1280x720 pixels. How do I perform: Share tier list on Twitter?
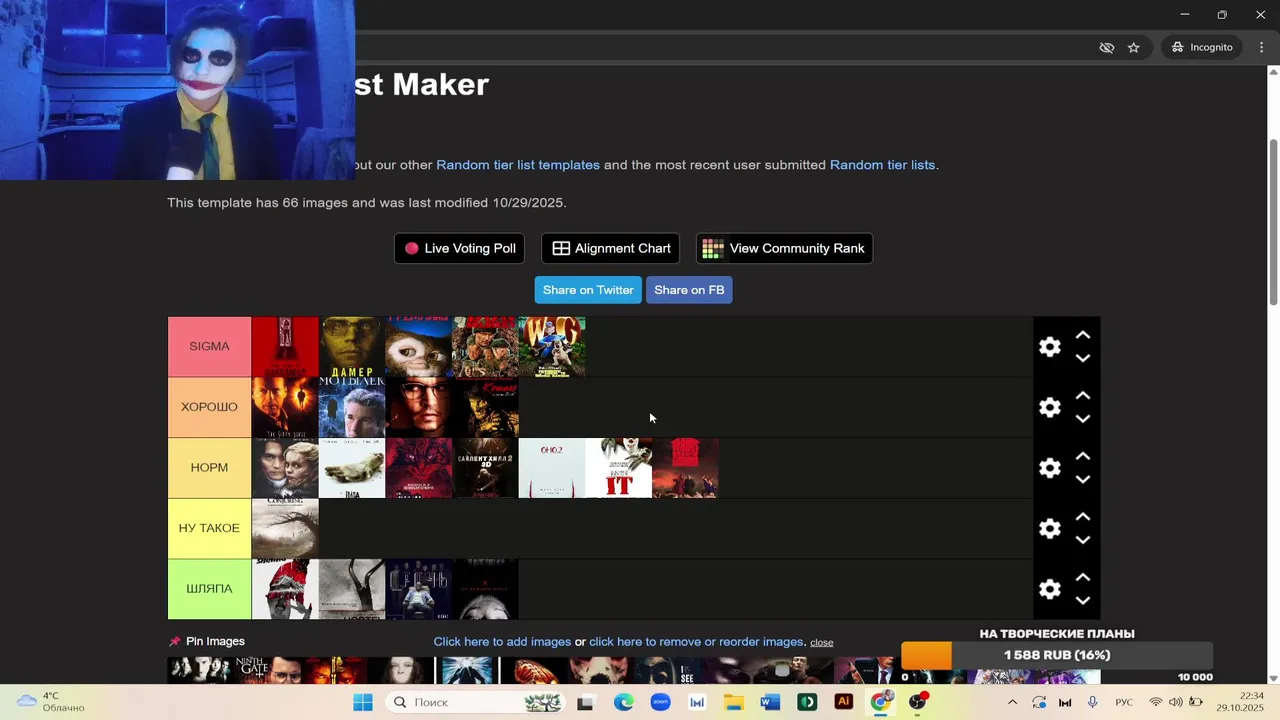click(x=588, y=290)
